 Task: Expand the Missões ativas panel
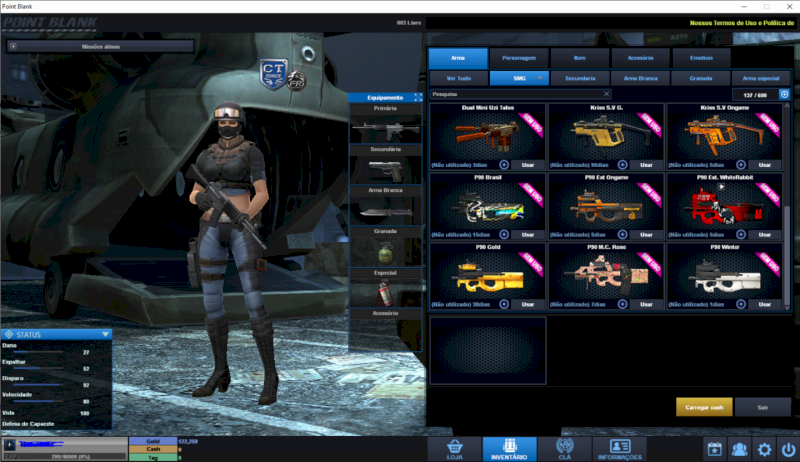pyautogui.click(x=13, y=46)
